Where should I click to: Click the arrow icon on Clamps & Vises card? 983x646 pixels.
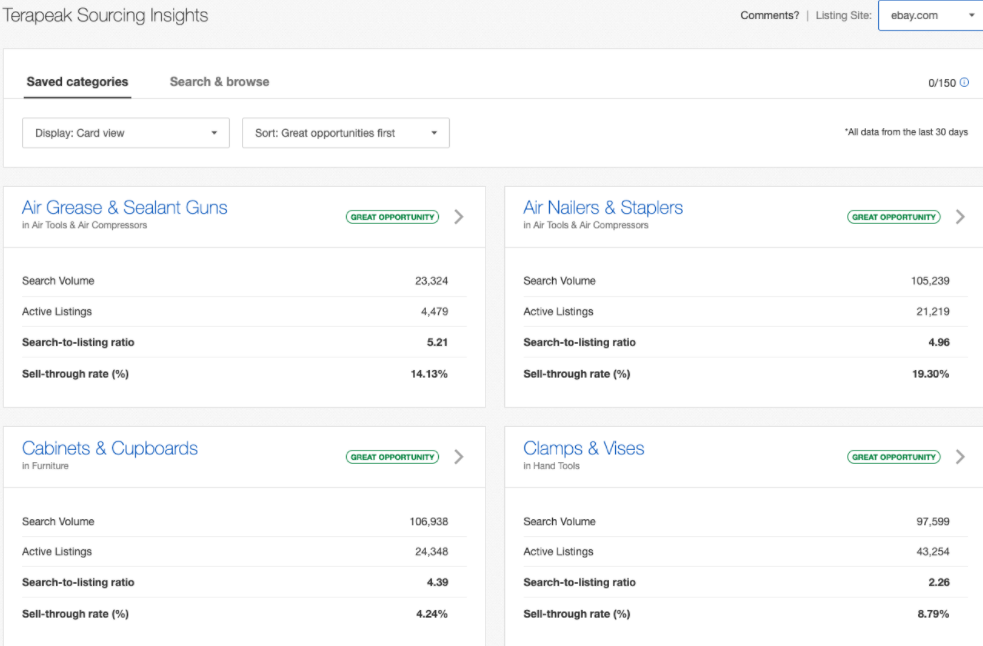pos(960,457)
